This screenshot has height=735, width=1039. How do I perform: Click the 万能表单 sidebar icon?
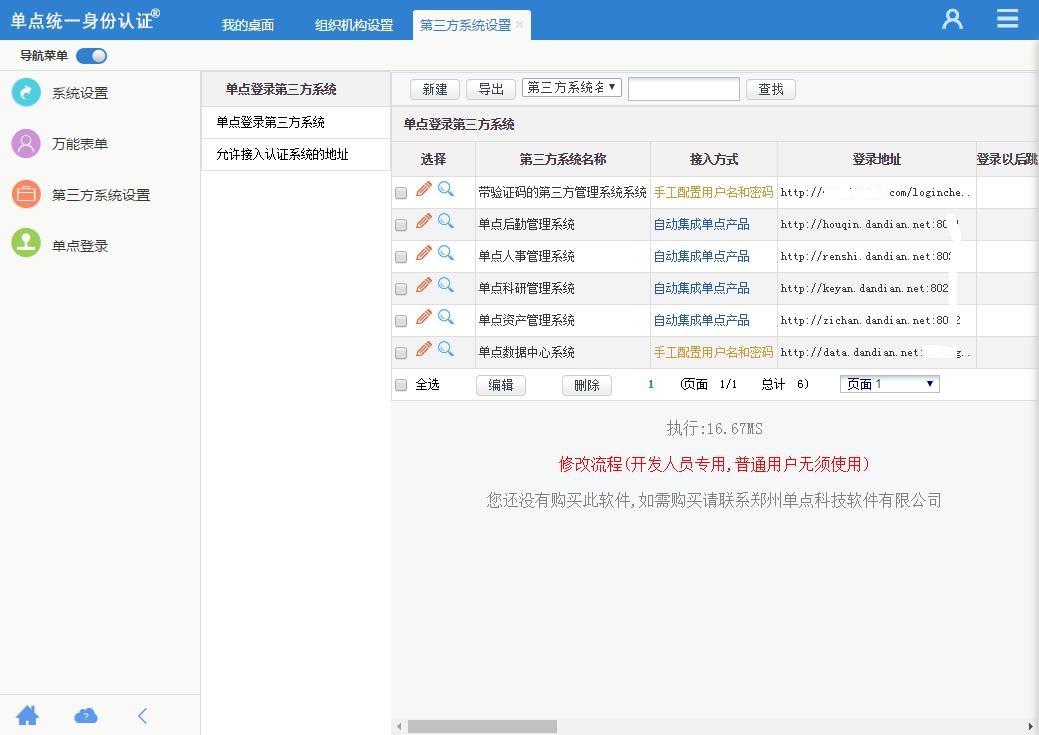27,143
